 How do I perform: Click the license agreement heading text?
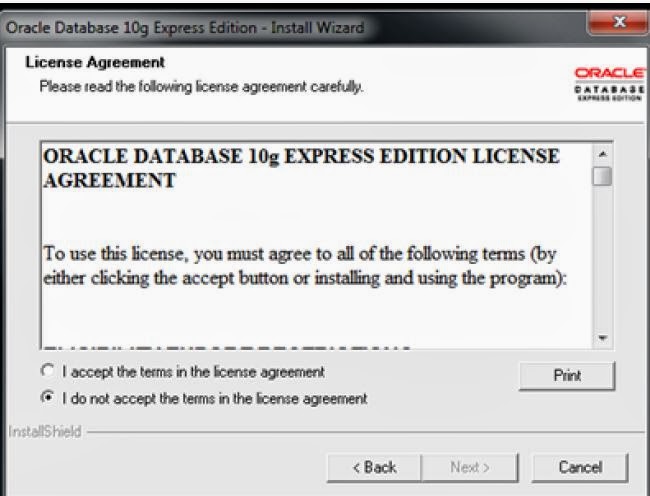pyautogui.click(x=301, y=168)
